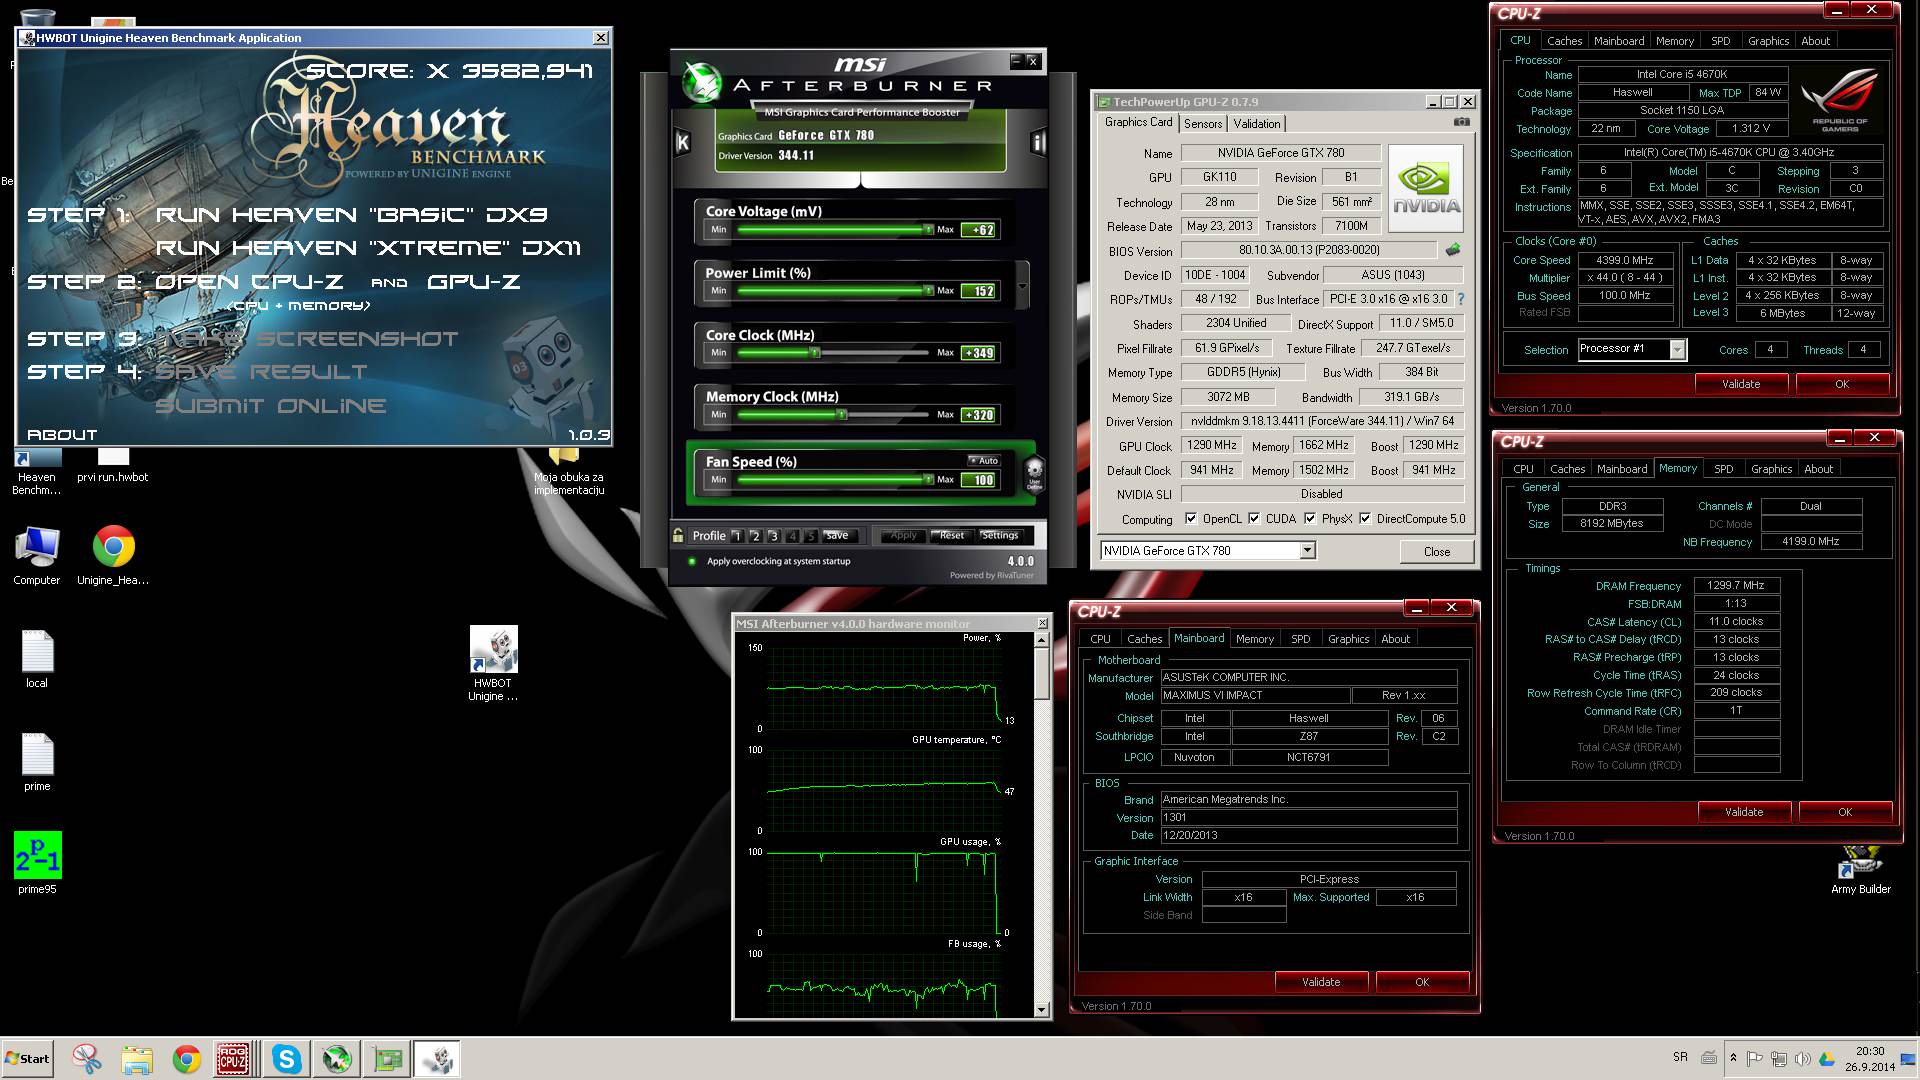Click GPU-Z BIOS save chip icon
The width and height of the screenshot is (1920, 1080).
(1452, 250)
